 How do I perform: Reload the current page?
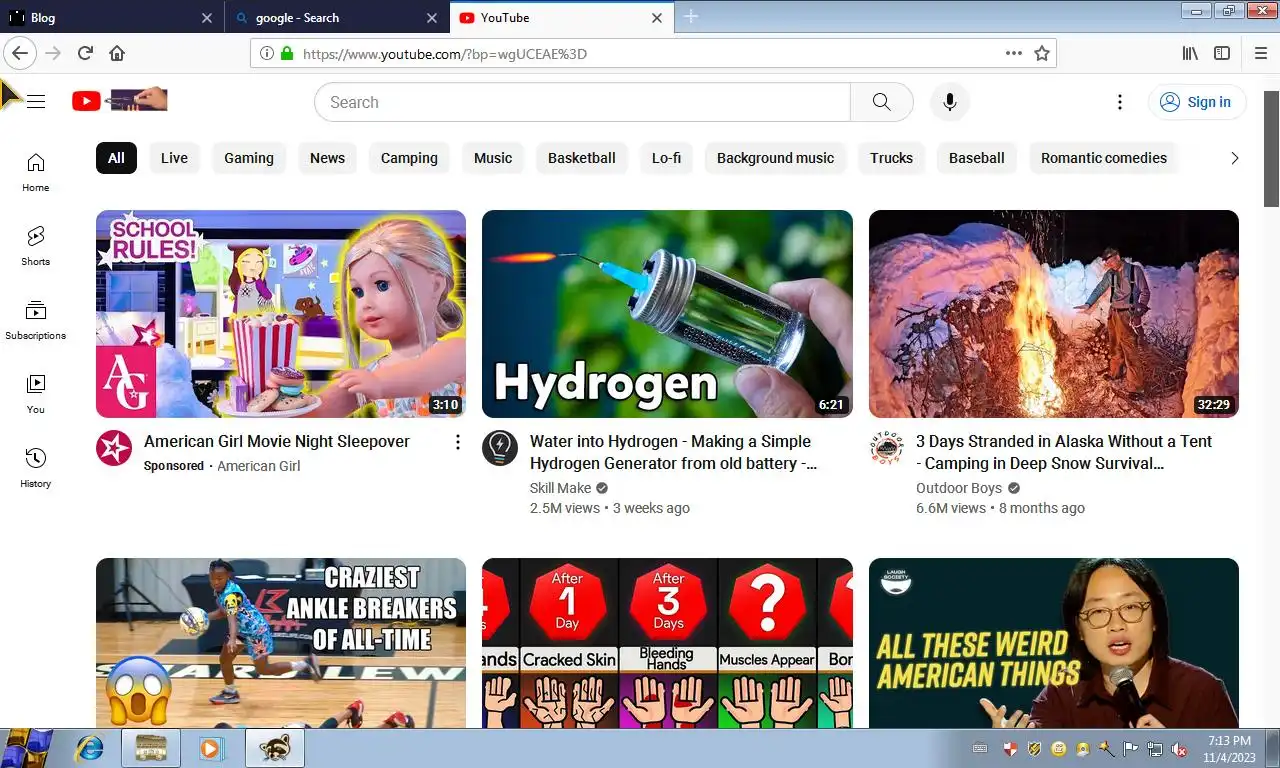click(x=85, y=53)
